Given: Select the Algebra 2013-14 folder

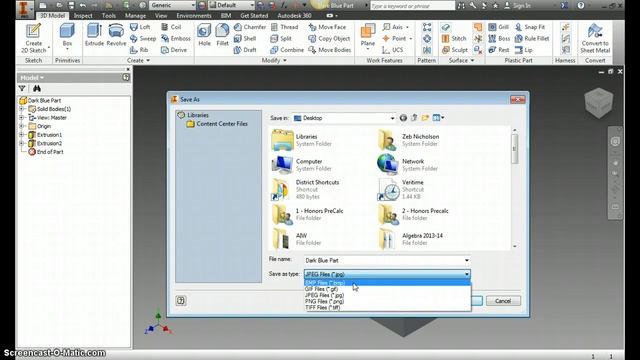Looking at the screenshot, I should [x=411, y=239].
